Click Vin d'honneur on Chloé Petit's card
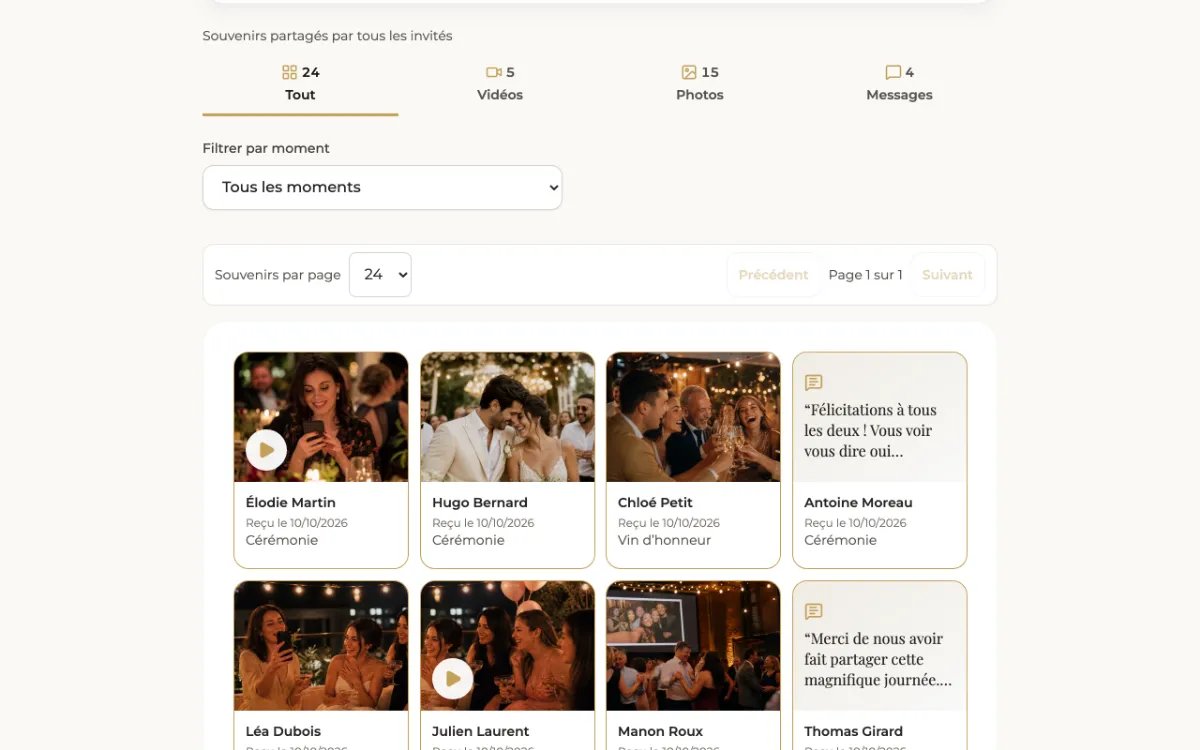 665,540
